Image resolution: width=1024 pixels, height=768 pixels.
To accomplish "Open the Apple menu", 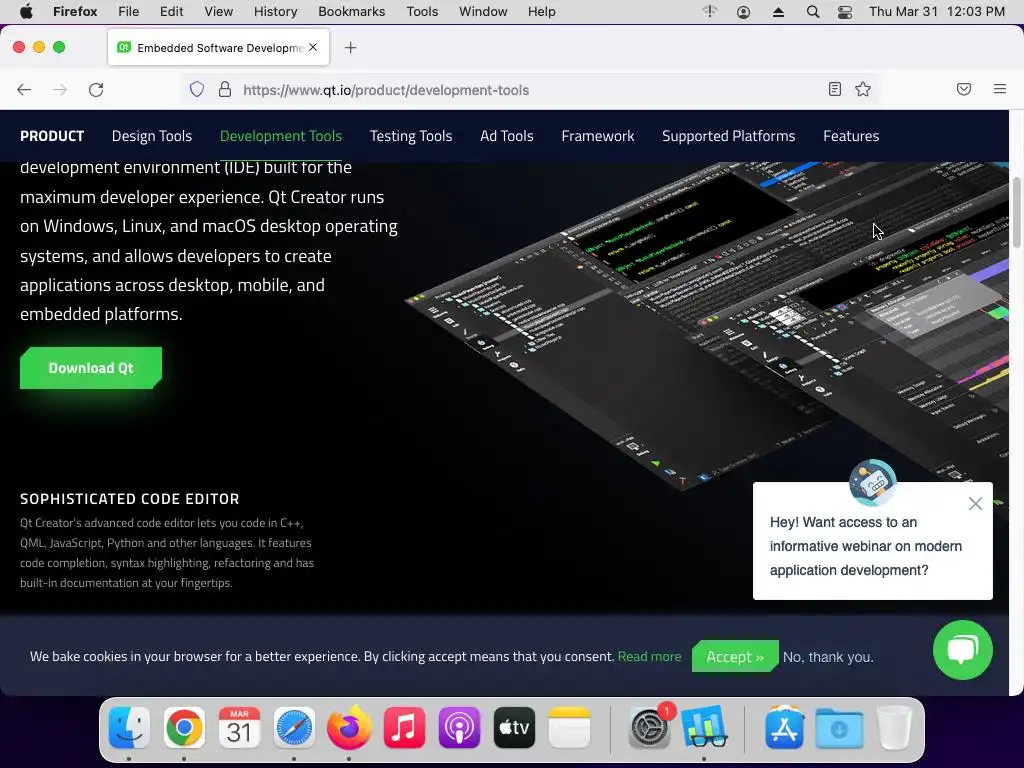I will 26,12.
